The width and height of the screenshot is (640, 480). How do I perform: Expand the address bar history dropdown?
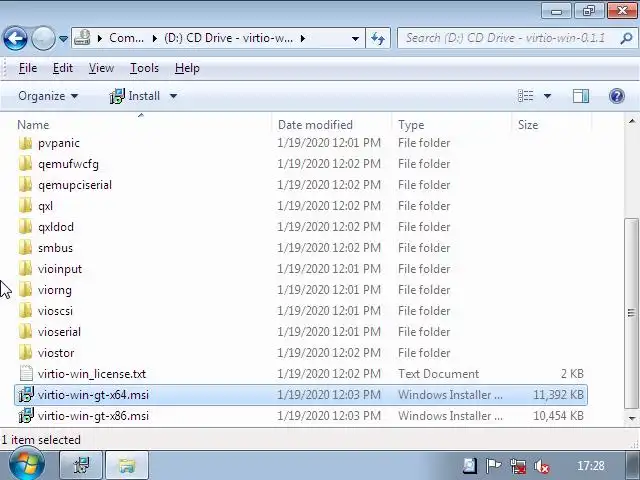pyautogui.click(x=355, y=39)
